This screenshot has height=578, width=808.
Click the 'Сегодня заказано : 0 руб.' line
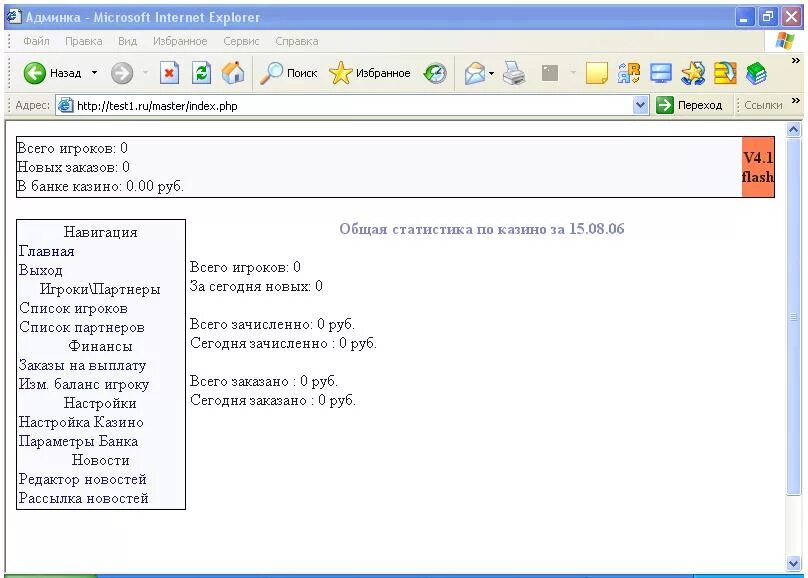273,400
